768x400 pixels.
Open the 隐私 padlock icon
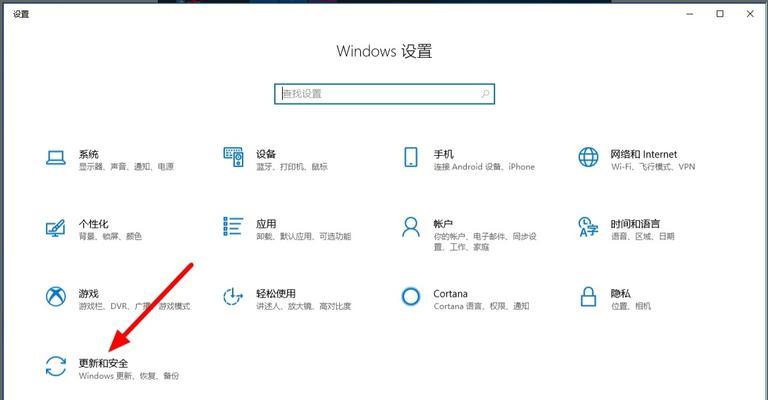[x=588, y=297]
